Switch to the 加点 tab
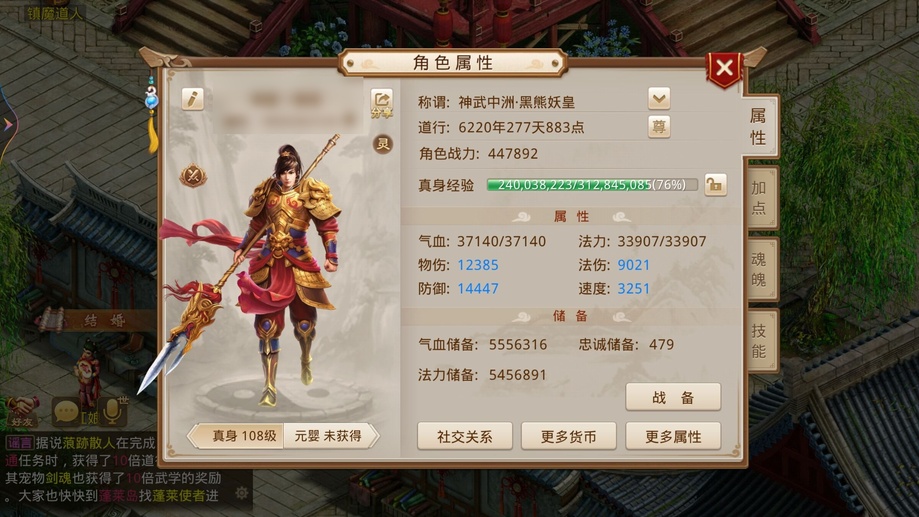The width and height of the screenshot is (919, 517). (x=760, y=198)
